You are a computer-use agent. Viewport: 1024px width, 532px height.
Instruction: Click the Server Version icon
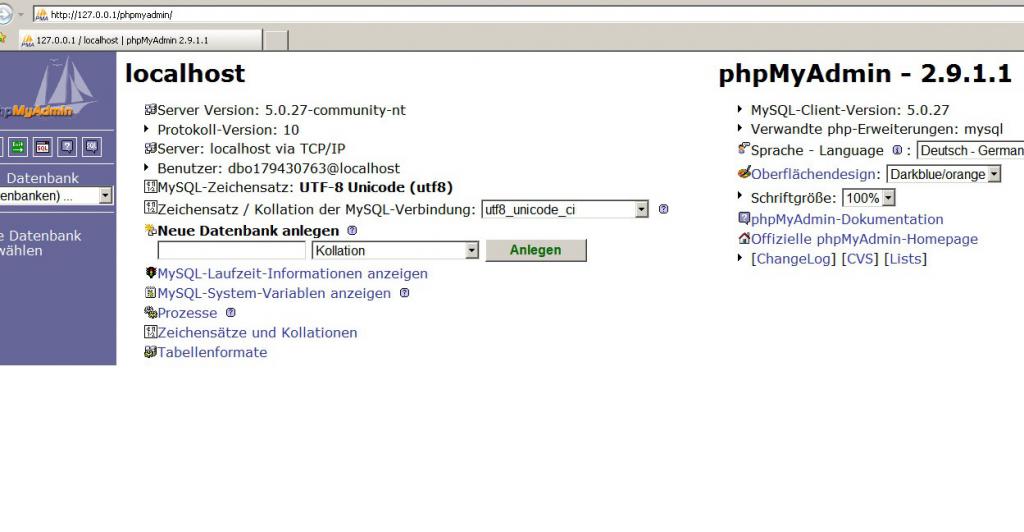point(150,110)
